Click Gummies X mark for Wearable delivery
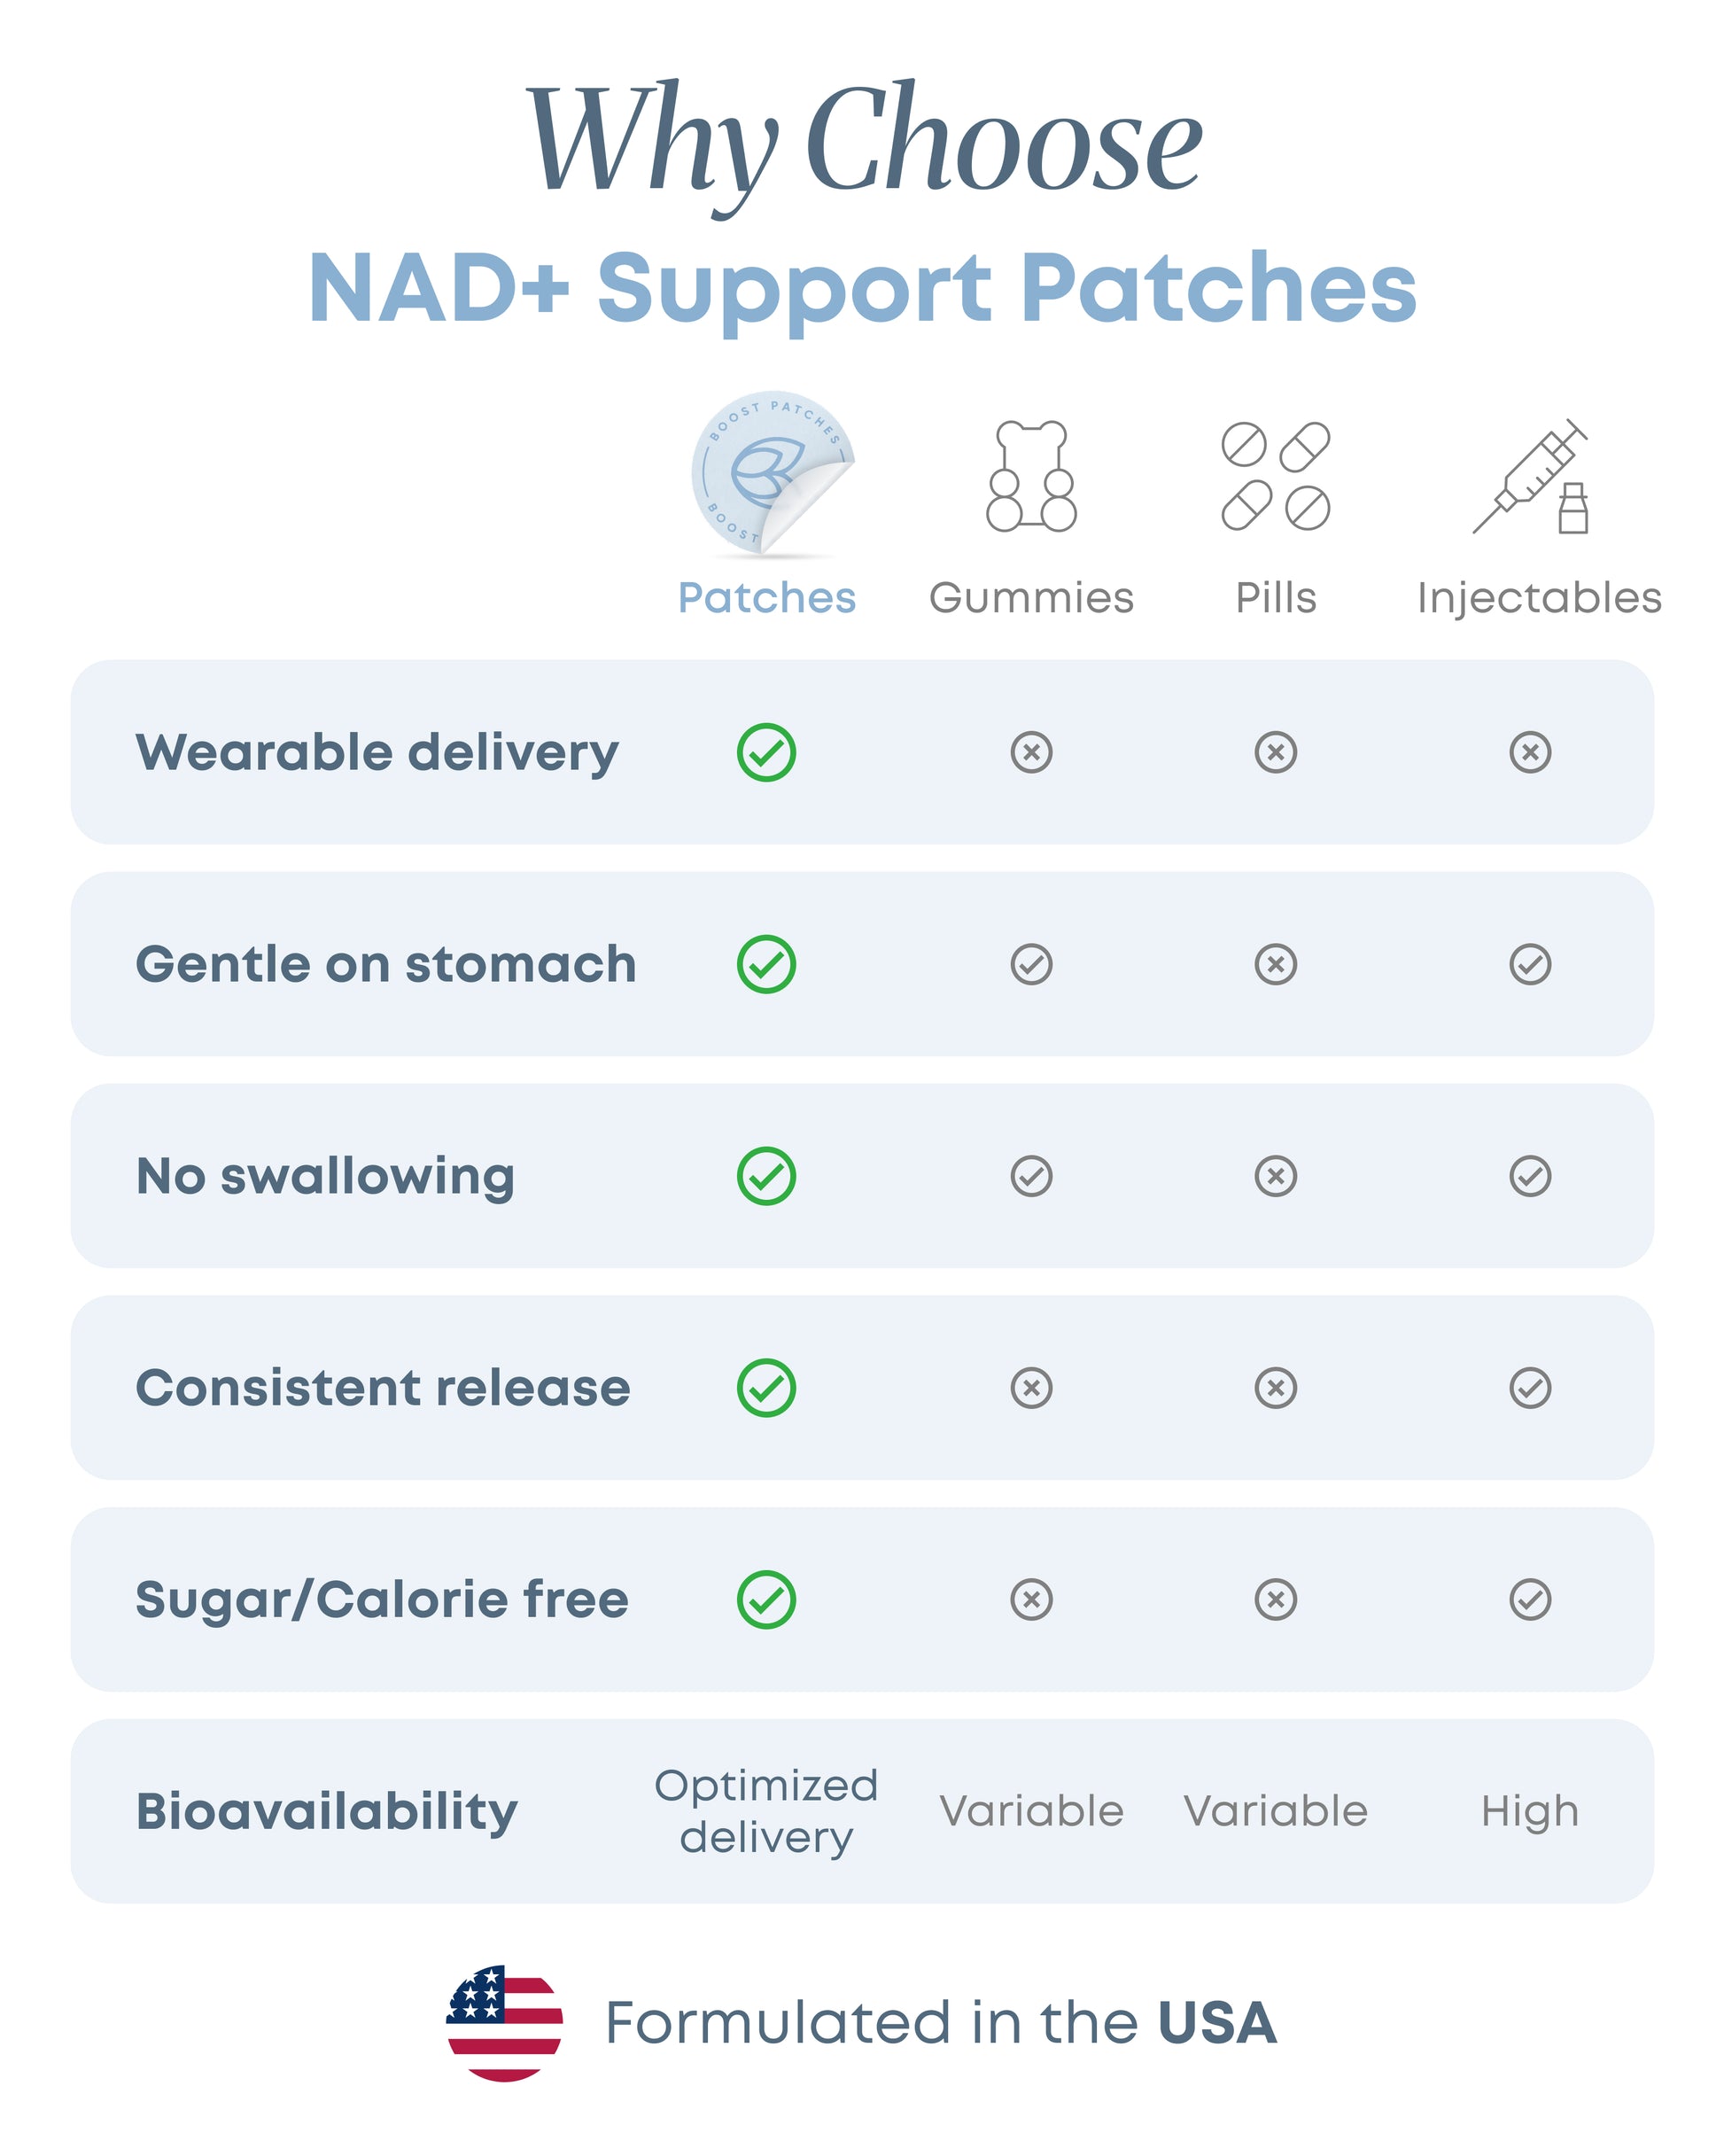Screen dimensions: 1724x2156 click(x=1031, y=752)
